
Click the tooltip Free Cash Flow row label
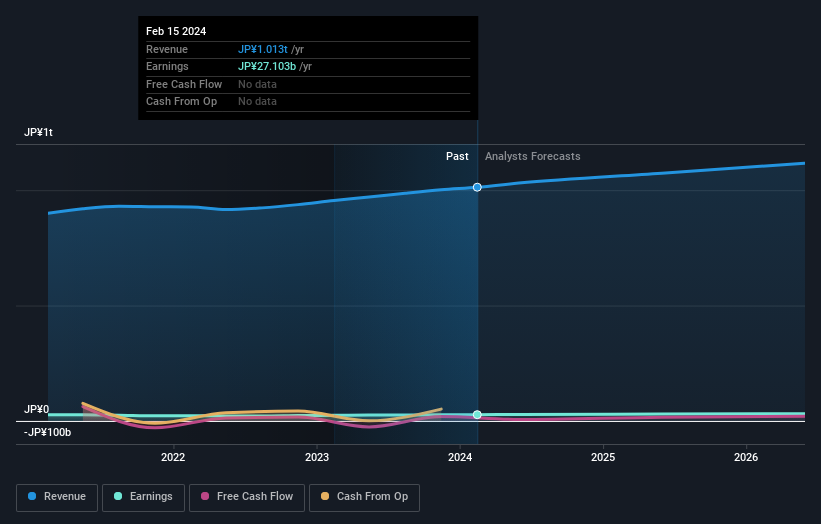pyautogui.click(x=184, y=84)
